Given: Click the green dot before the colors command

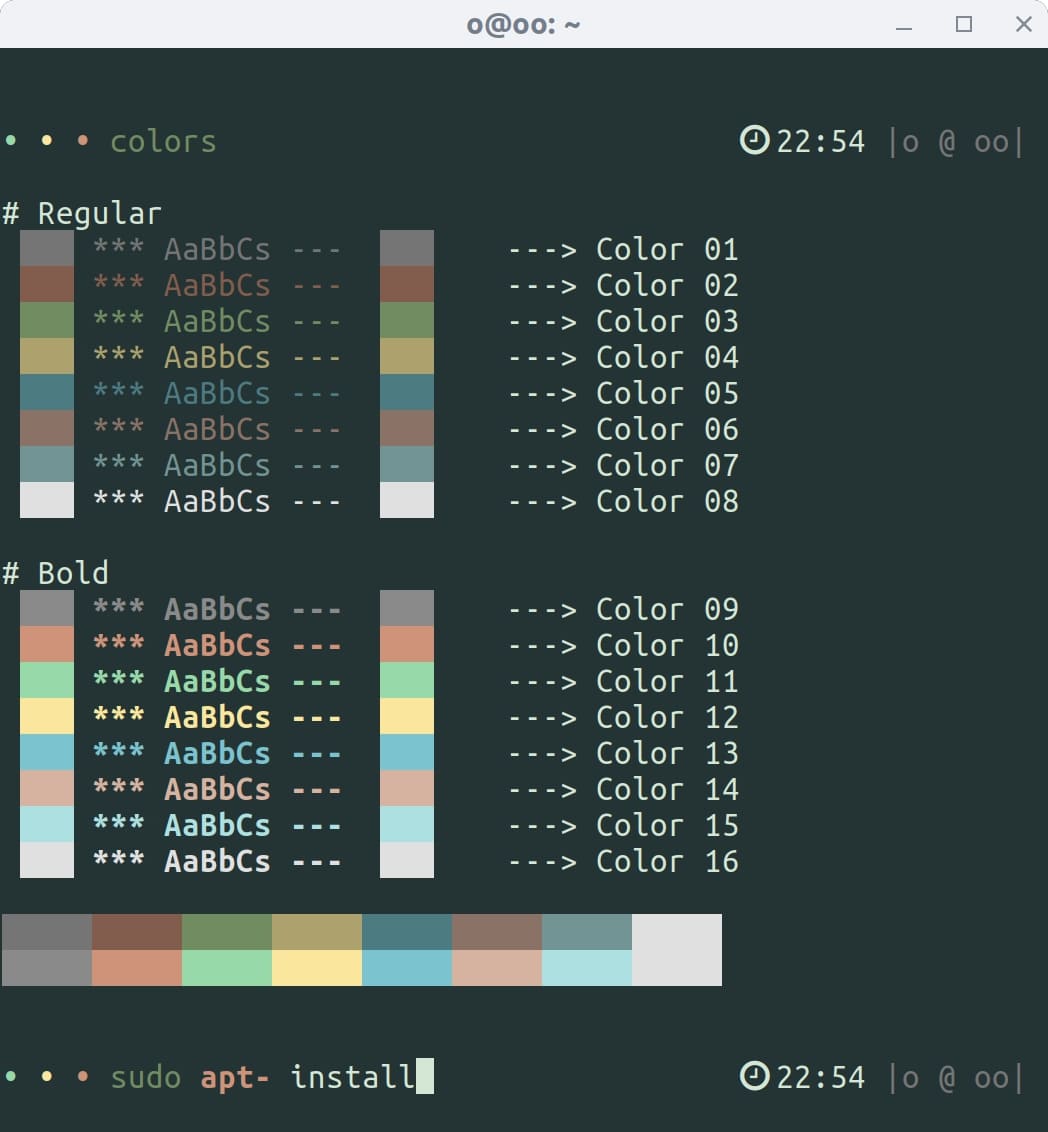Looking at the screenshot, I should coord(11,141).
